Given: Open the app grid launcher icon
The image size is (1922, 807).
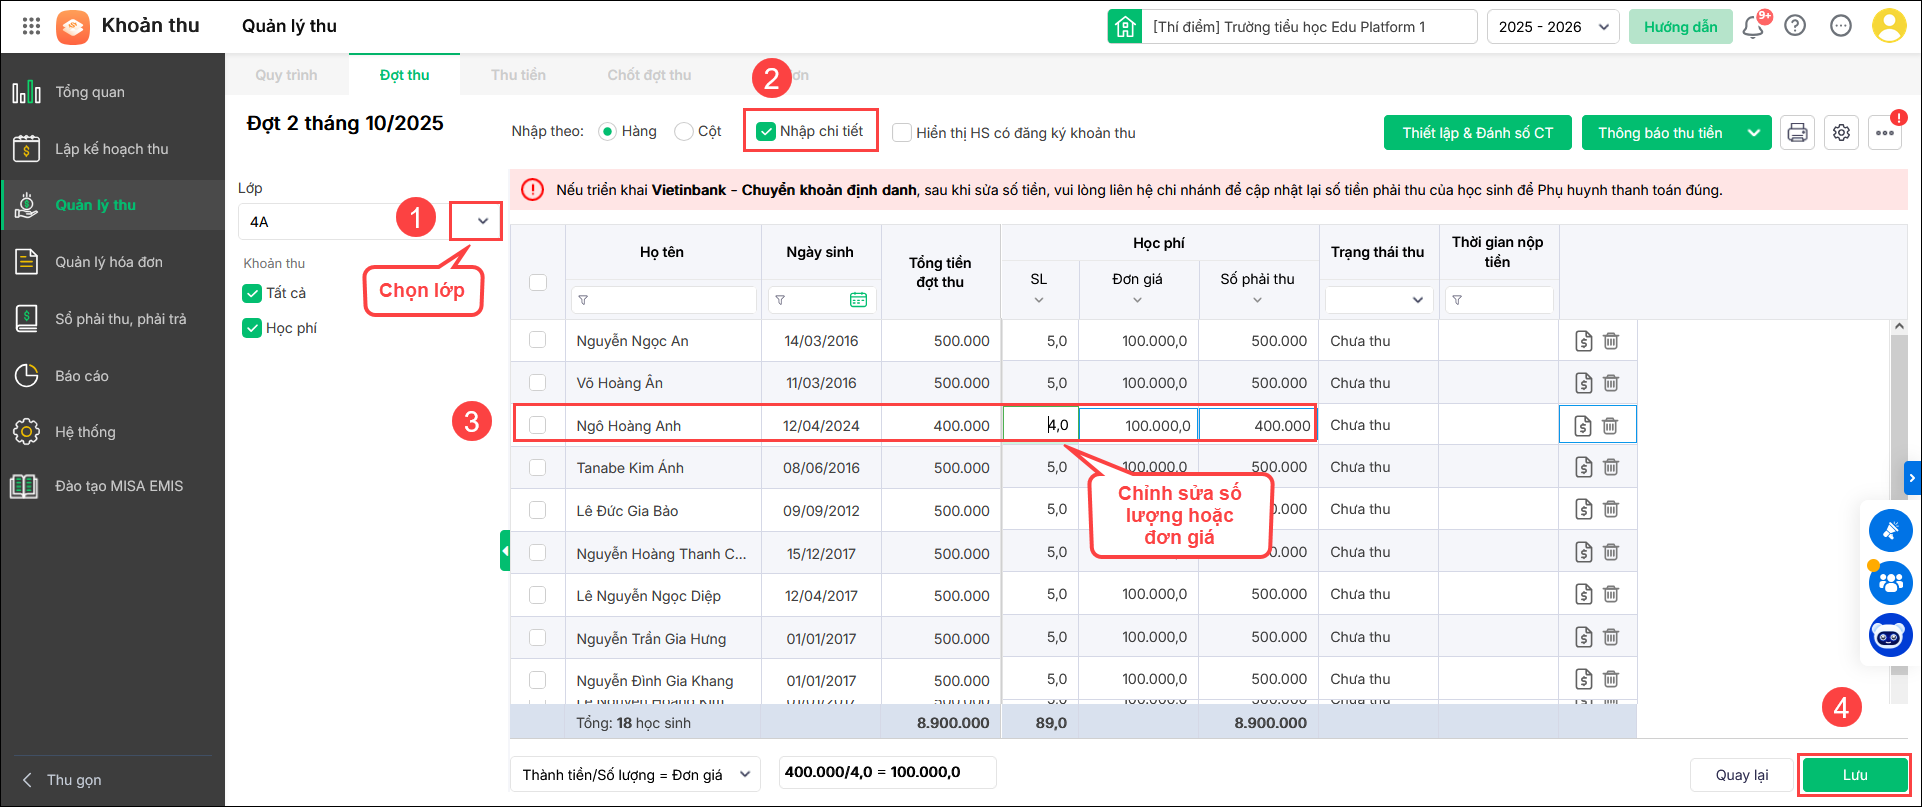Looking at the screenshot, I should (31, 26).
